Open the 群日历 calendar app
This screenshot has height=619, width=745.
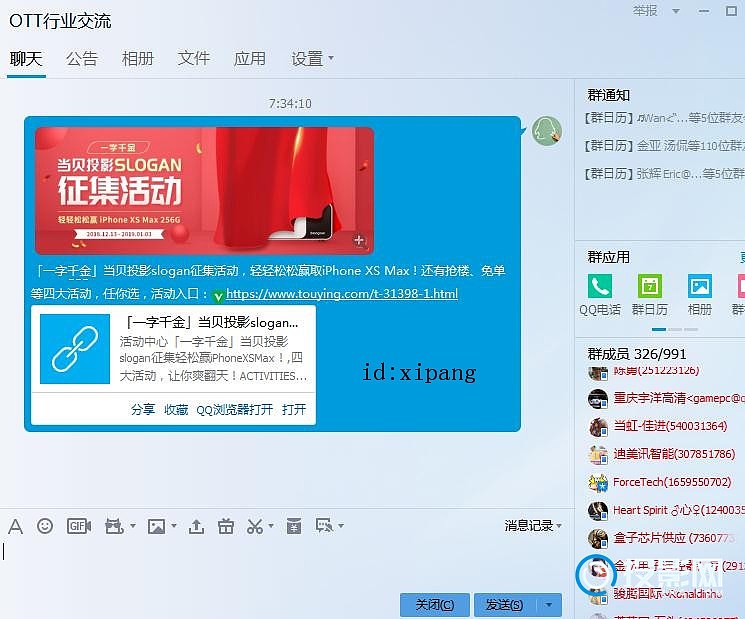click(649, 286)
